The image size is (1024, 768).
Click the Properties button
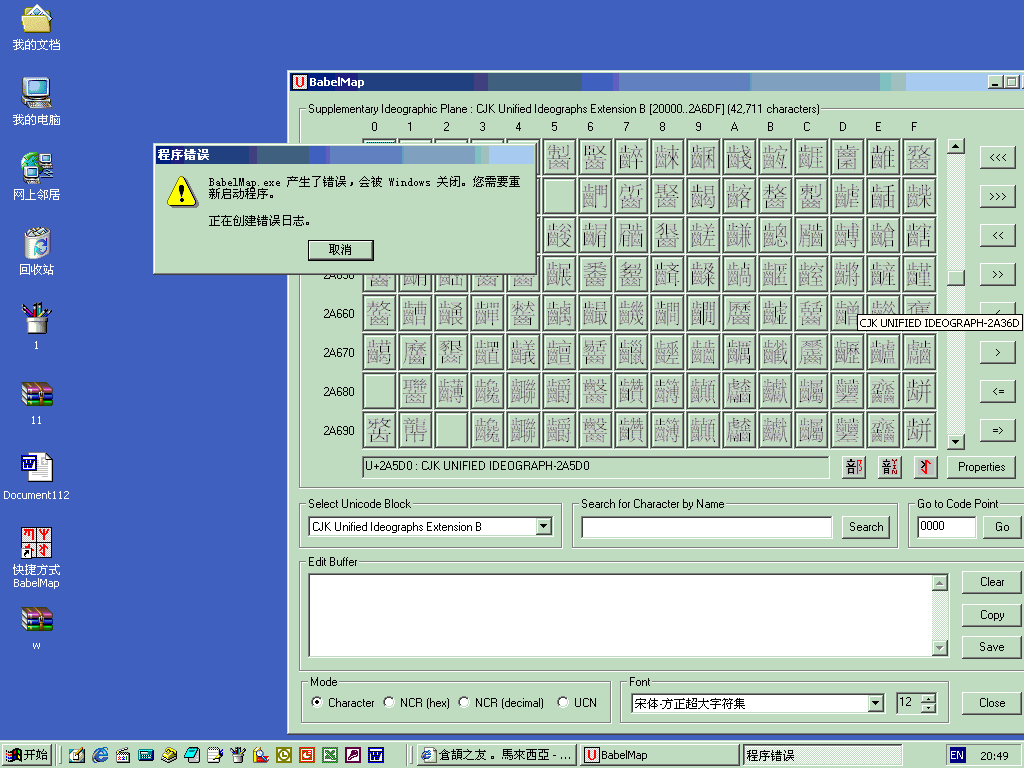pos(981,467)
